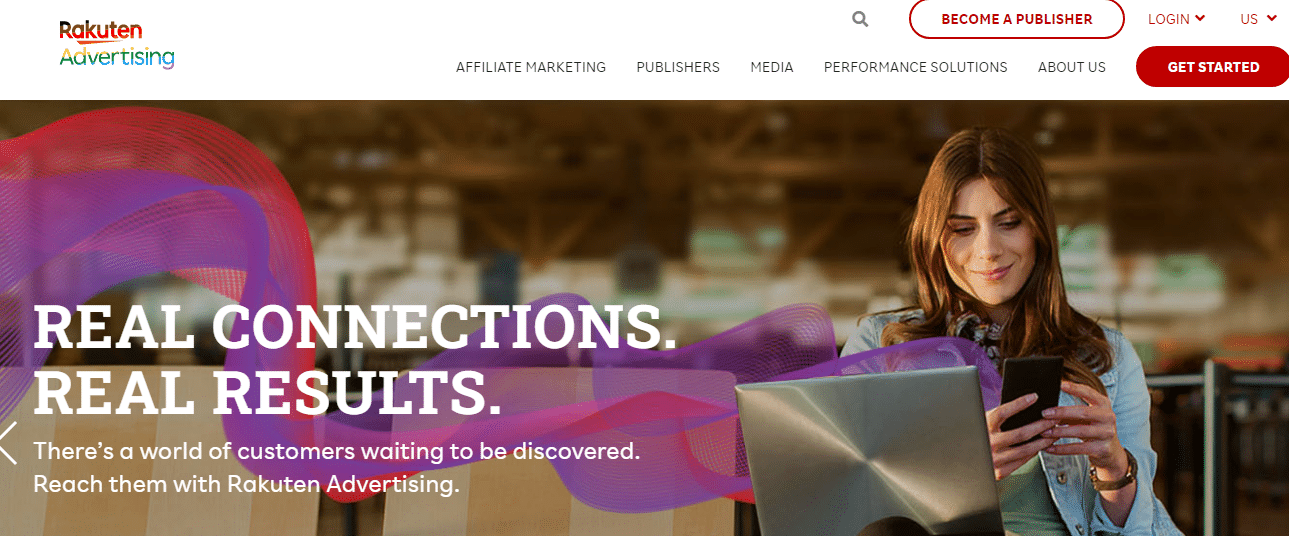Click the Real Connections headline text

[x=355, y=327]
